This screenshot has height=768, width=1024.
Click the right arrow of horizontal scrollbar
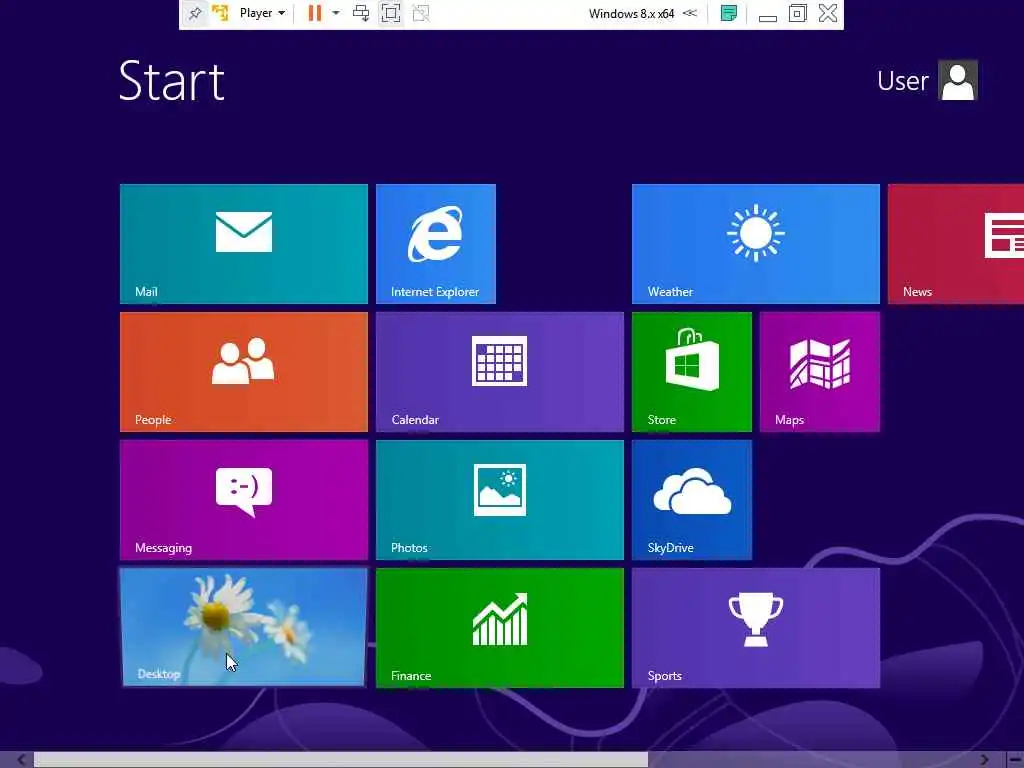pyautogui.click(x=985, y=760)
